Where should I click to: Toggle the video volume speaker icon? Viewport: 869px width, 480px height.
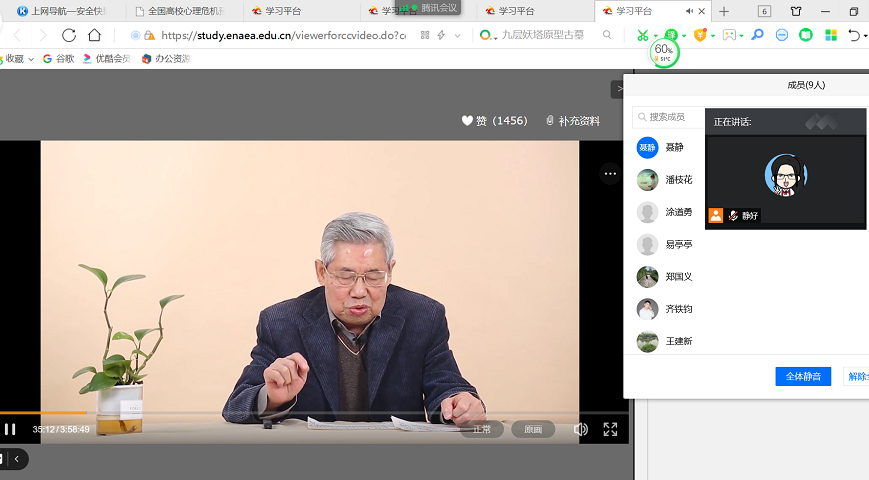tap(580, 430)
